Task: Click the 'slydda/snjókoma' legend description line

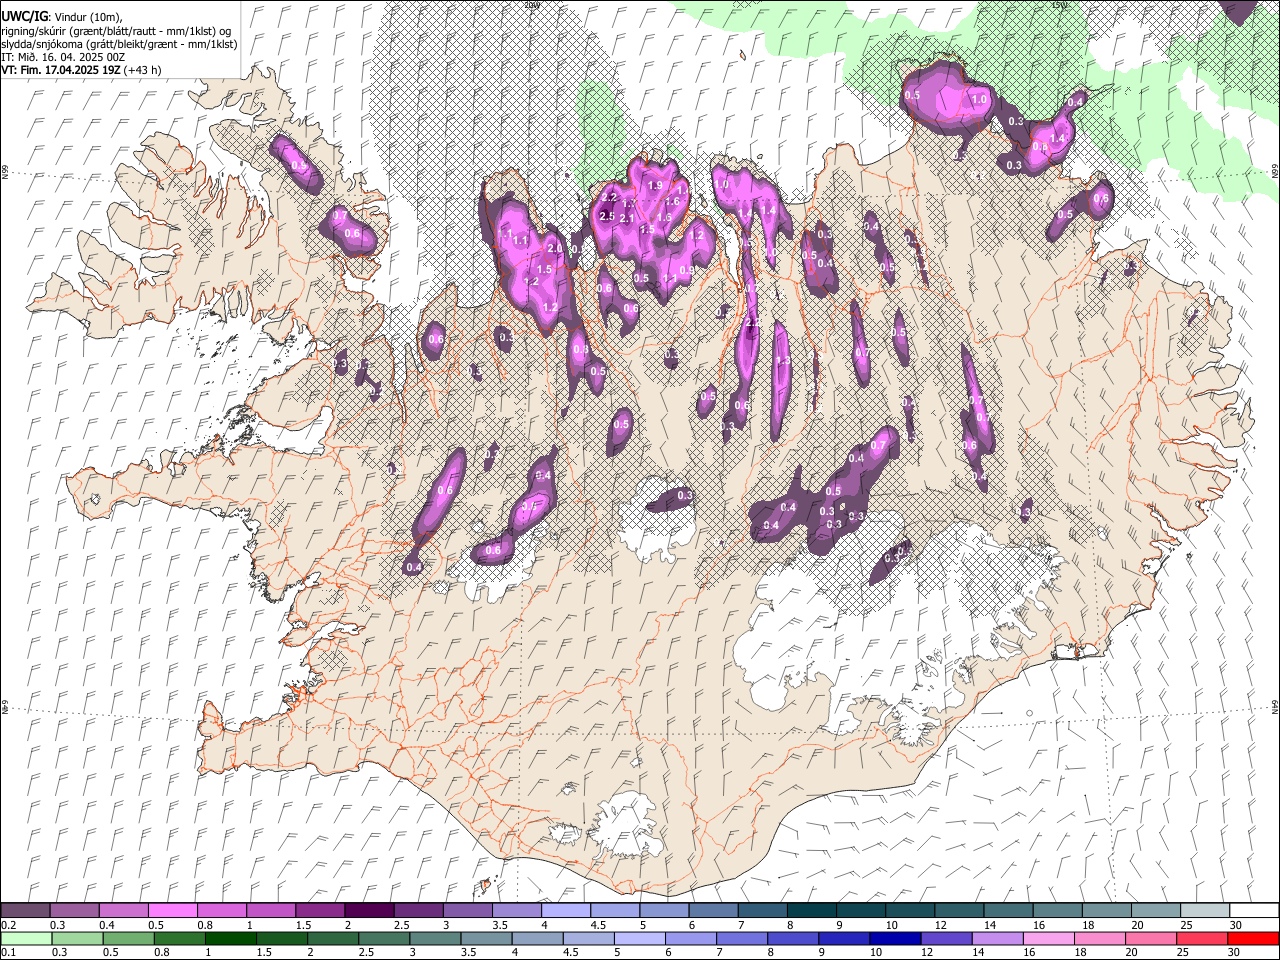Action: click(119, 44)
